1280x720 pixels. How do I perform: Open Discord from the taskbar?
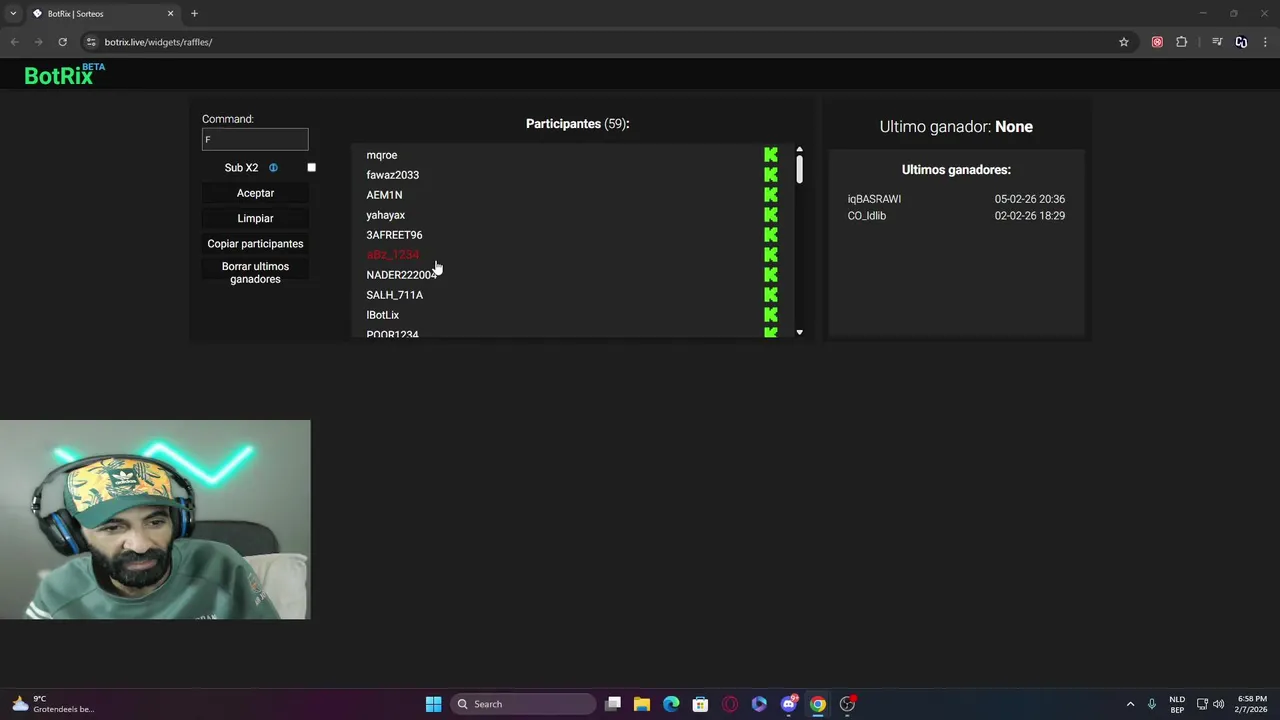point(789,704)
